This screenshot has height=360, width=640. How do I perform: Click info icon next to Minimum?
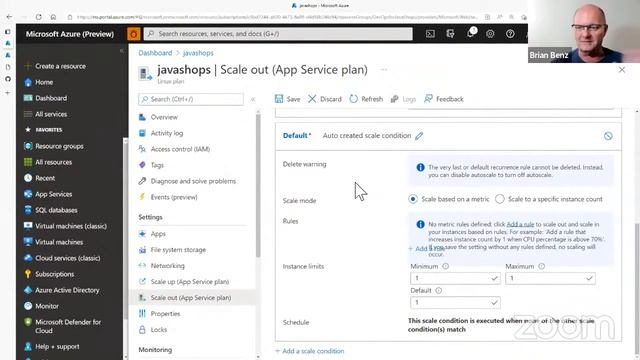tap(446, 266)
